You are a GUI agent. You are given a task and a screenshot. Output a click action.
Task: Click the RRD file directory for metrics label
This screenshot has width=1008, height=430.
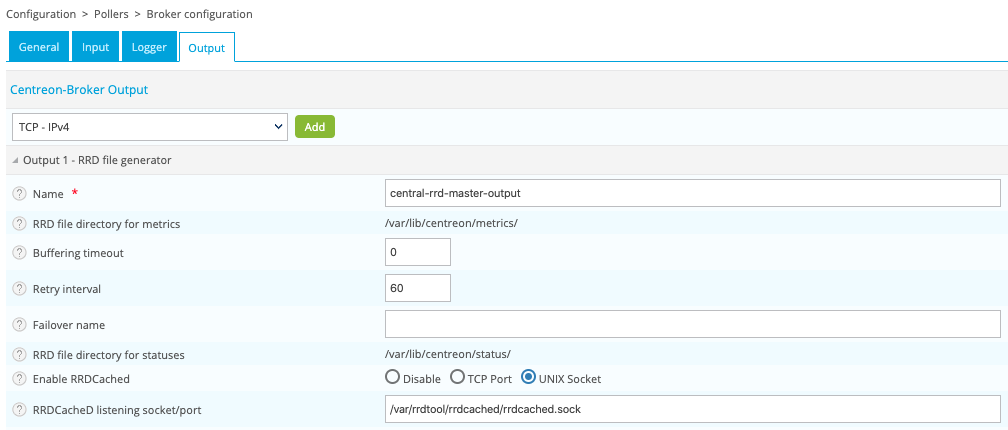tap(107, 224)
